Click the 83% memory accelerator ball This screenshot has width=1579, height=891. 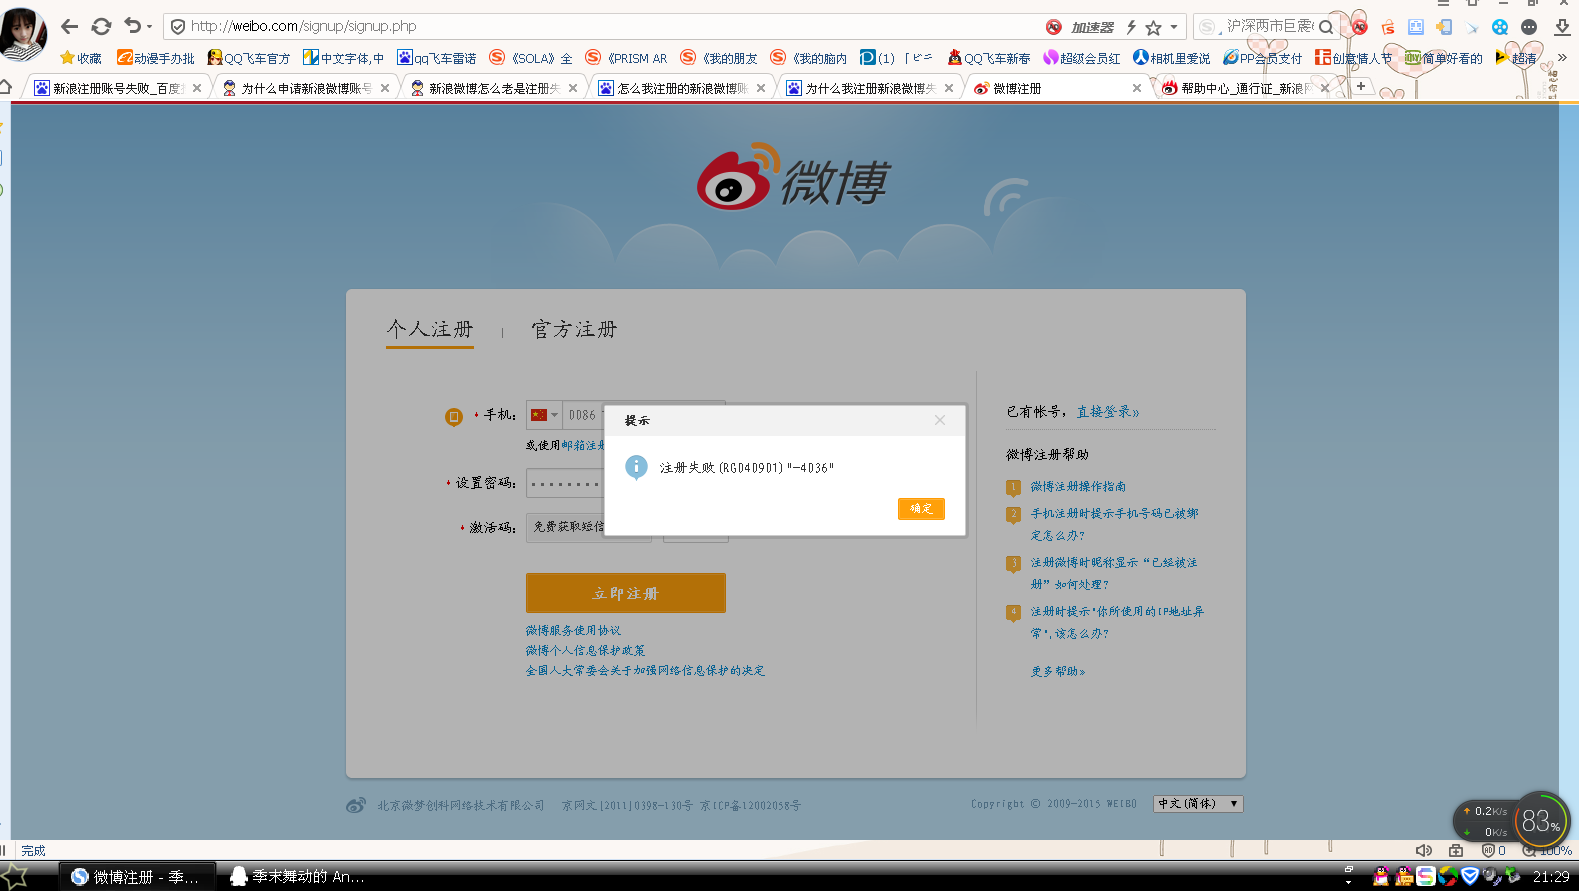coord(1541,821)
